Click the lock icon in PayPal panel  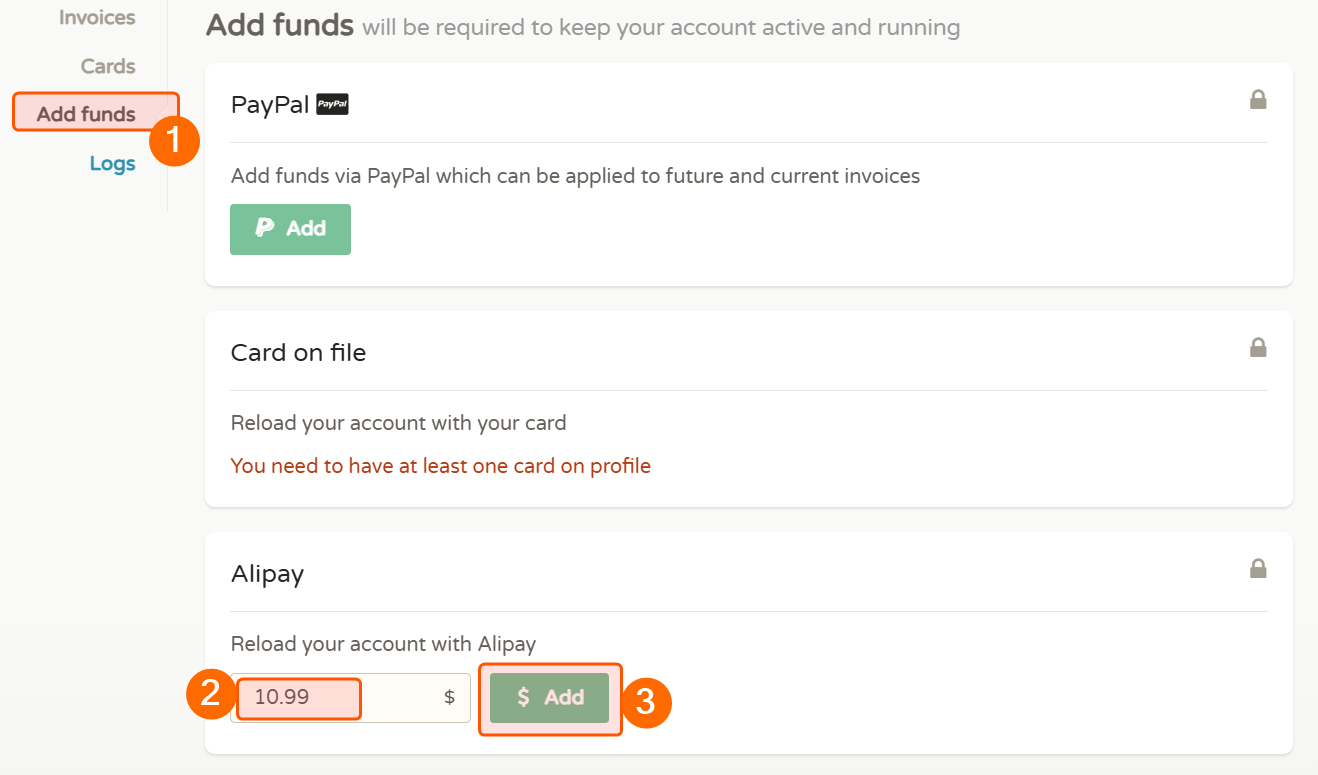[1258, 100]
